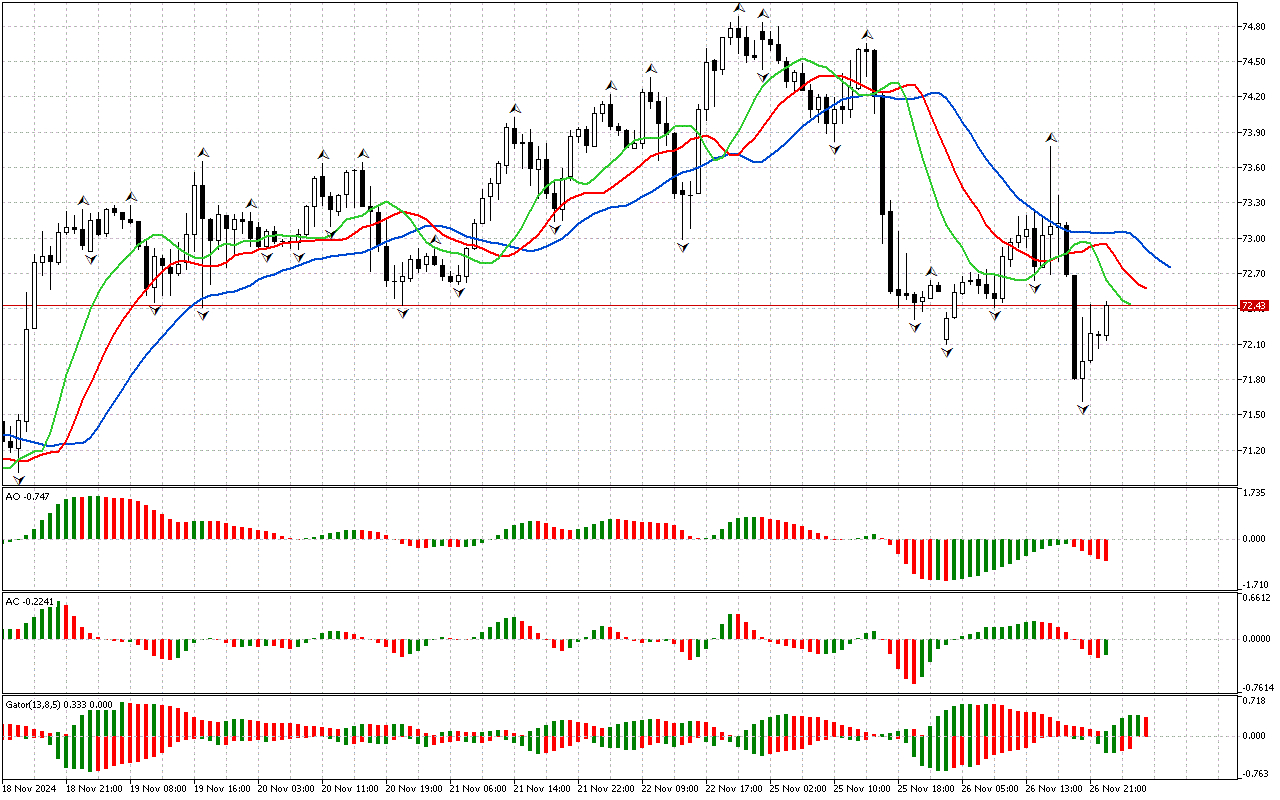Select the 0.6612 value on AC scale
The height and width of the screenshot is (800, 1280).
click(x=1256, y=599)
